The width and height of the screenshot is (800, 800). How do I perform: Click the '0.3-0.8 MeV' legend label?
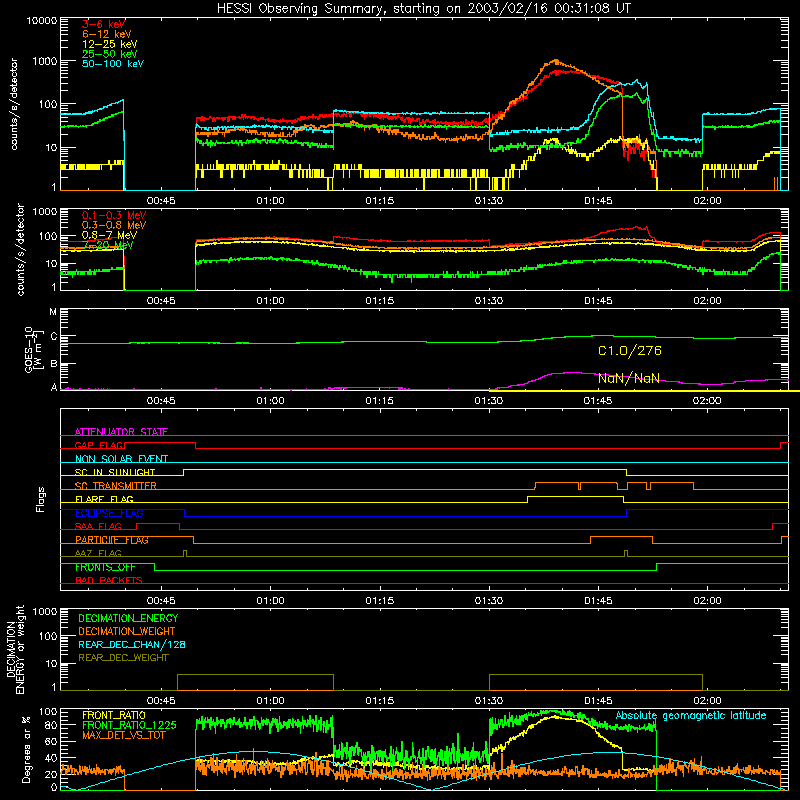(114, 225)
